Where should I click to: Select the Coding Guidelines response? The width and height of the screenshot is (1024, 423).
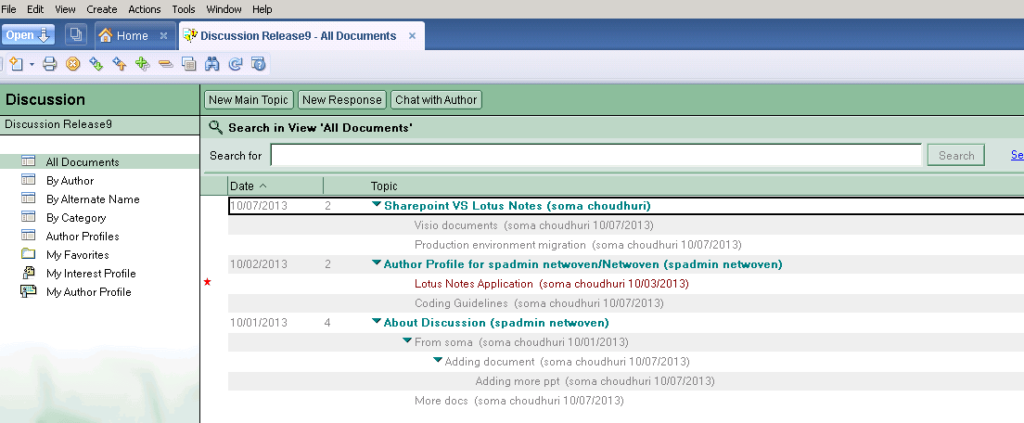click(x=539, y=304)
